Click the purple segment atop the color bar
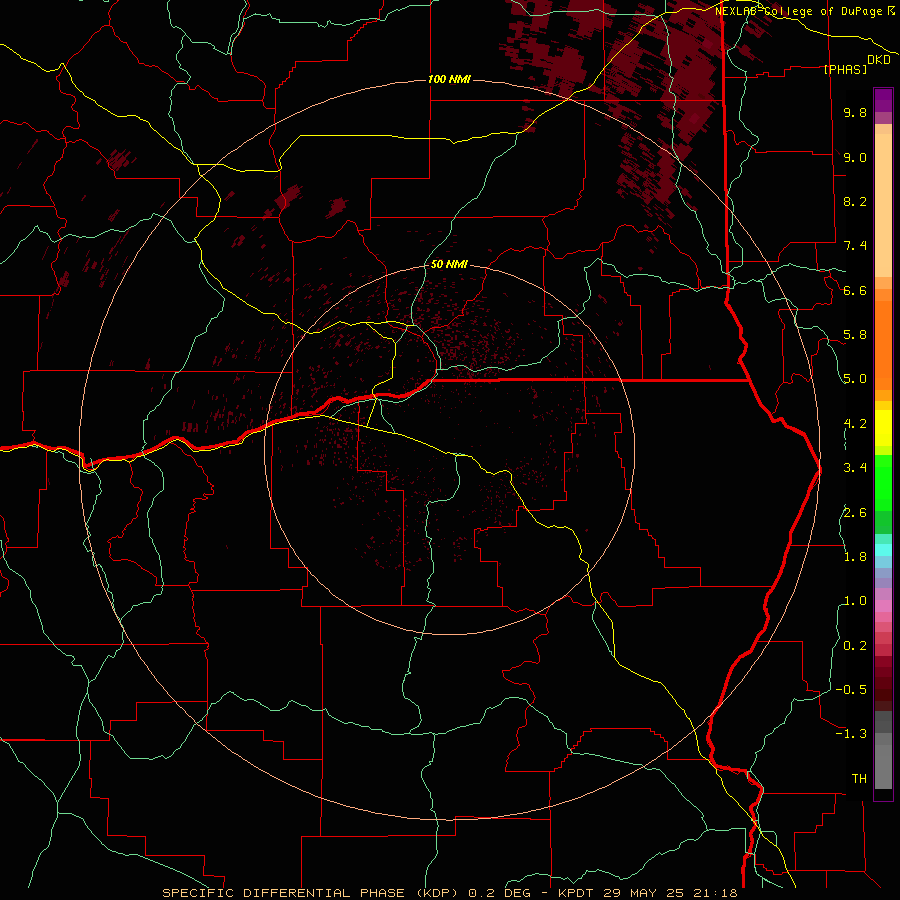The height and width of the screenshot is (900, 900). 883,100
